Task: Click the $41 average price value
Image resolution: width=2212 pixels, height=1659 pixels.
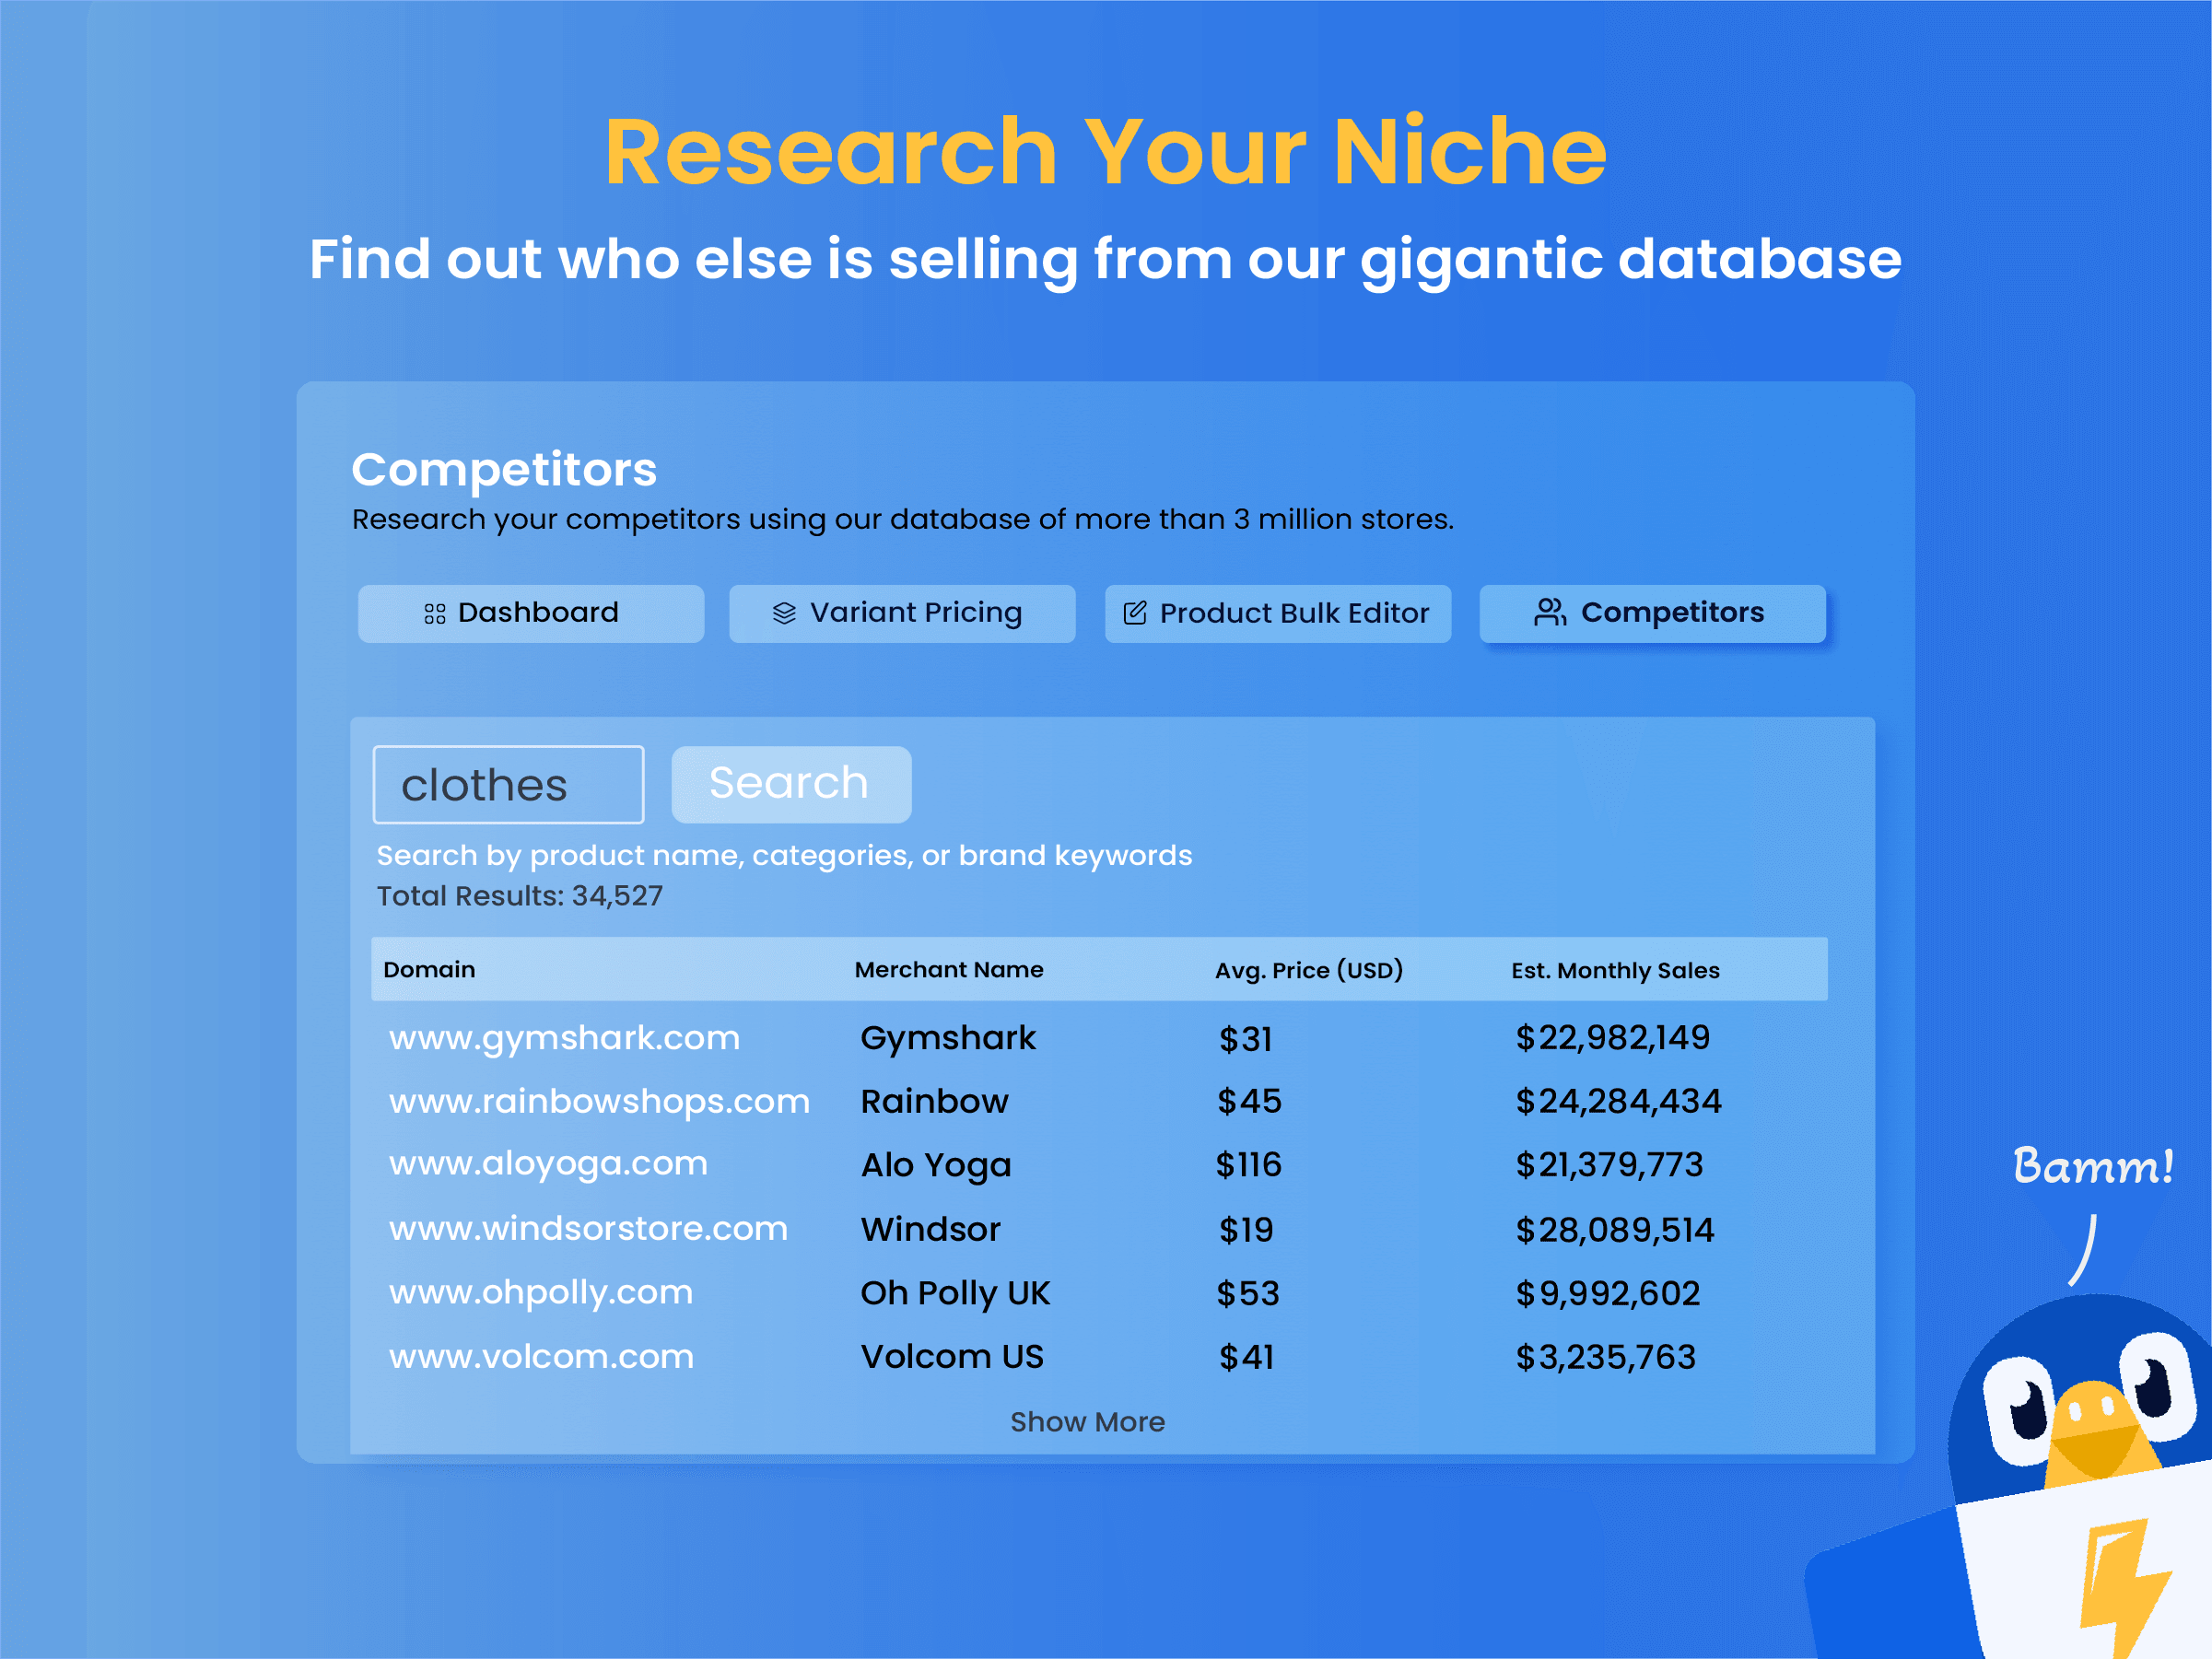Action: 1246,1358
